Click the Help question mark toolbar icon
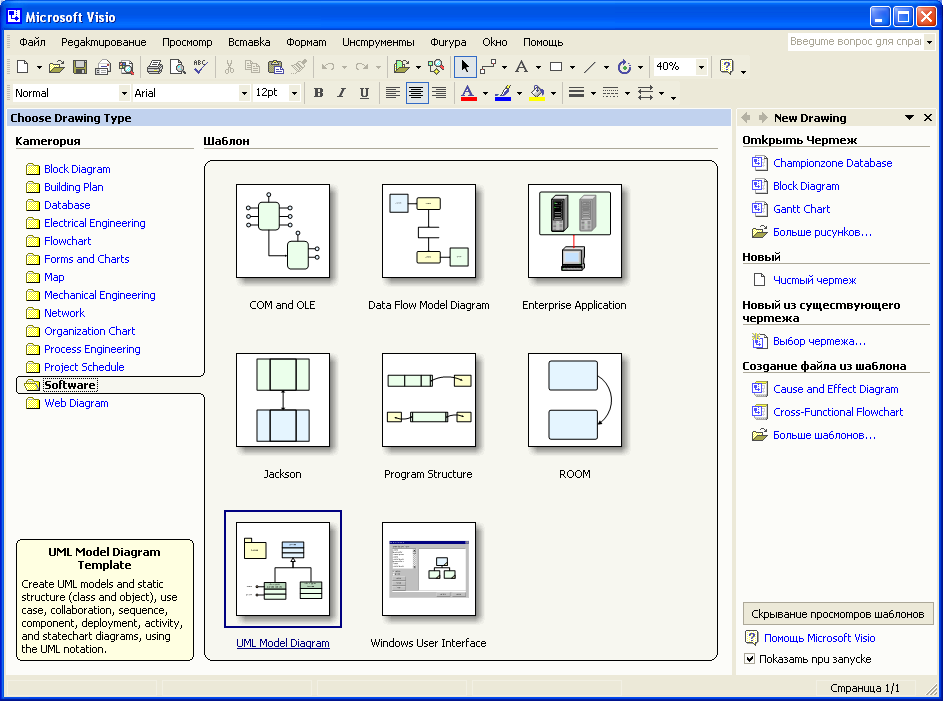The width and height of the screenshot is (943, 701). (726, 67)
